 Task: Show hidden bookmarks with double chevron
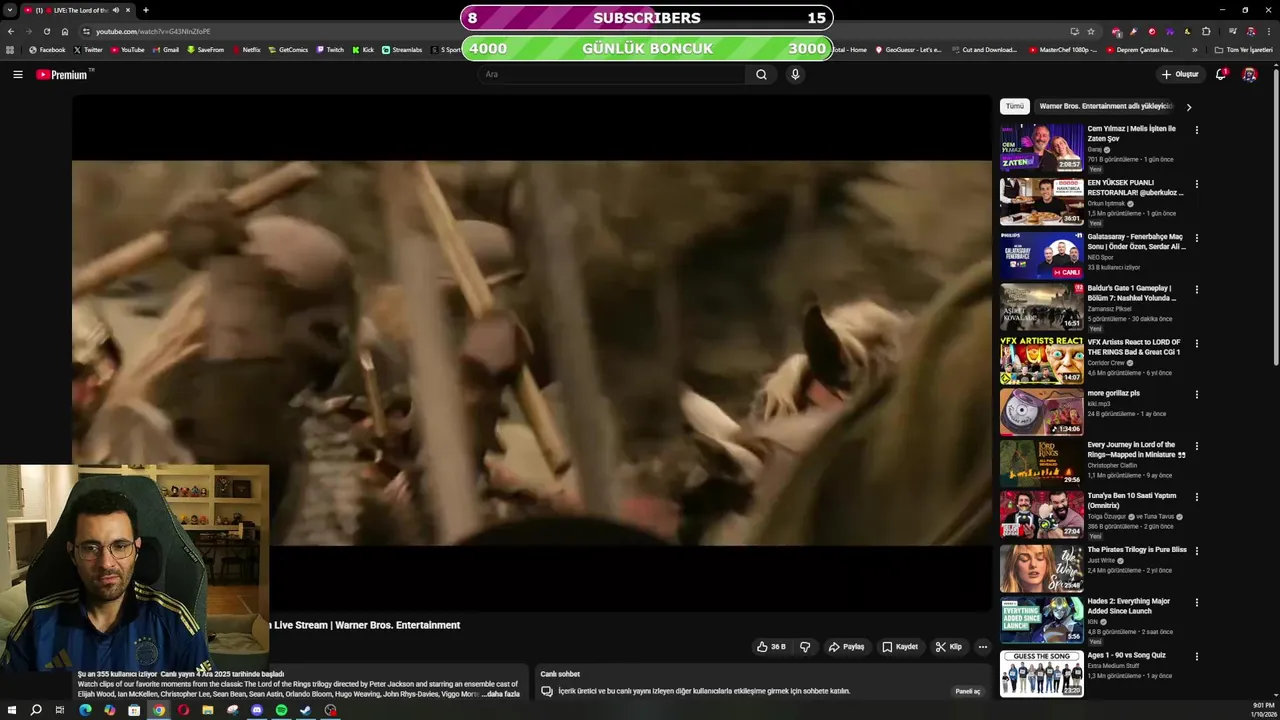click(1194, 49)
